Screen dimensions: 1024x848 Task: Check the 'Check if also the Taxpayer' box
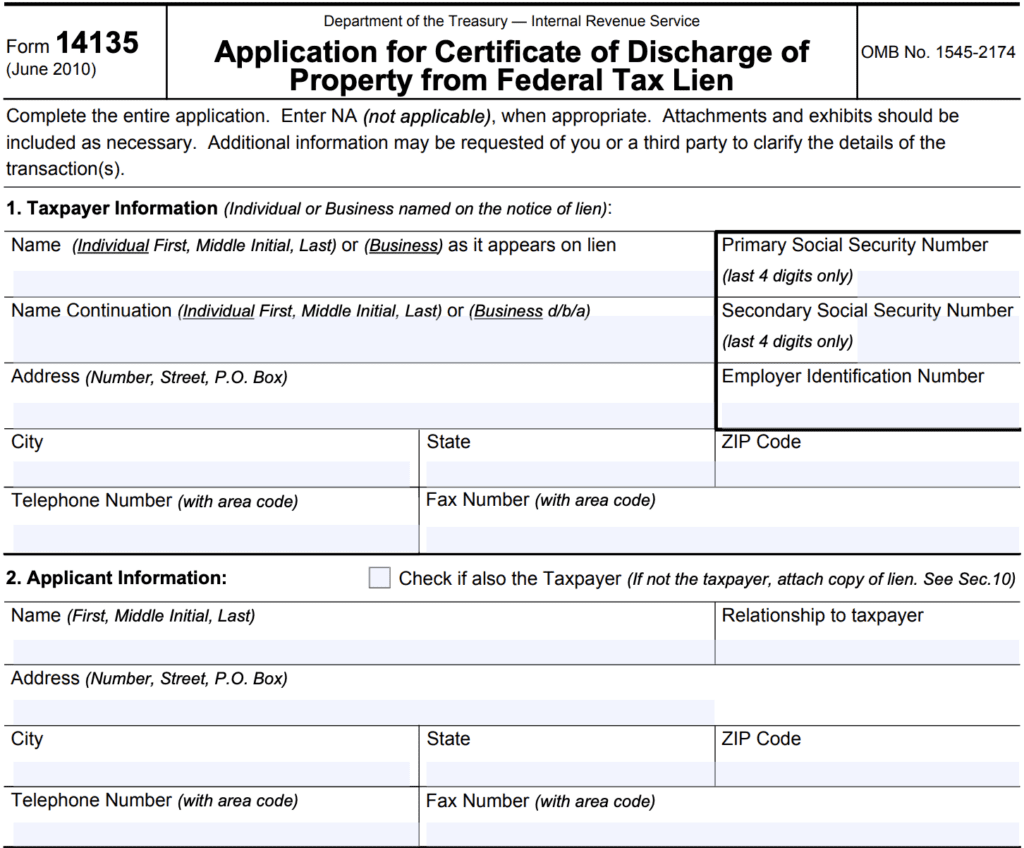pyautogui.click(x=380, y=578)
